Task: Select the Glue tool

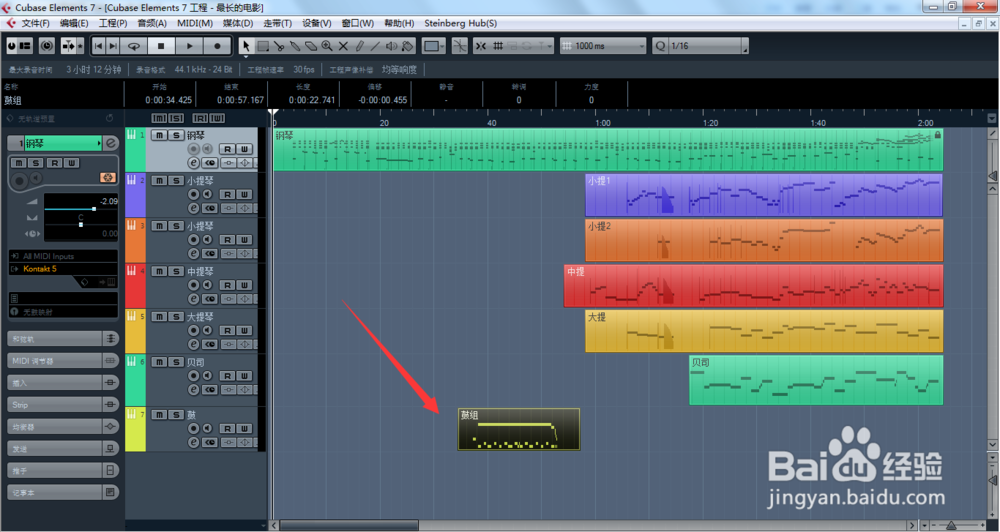Action: (295, 46)
